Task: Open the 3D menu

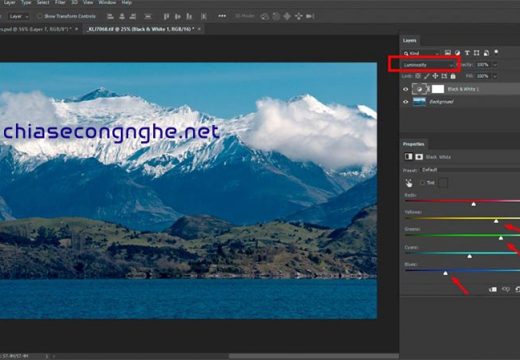Action: [75, 3]
